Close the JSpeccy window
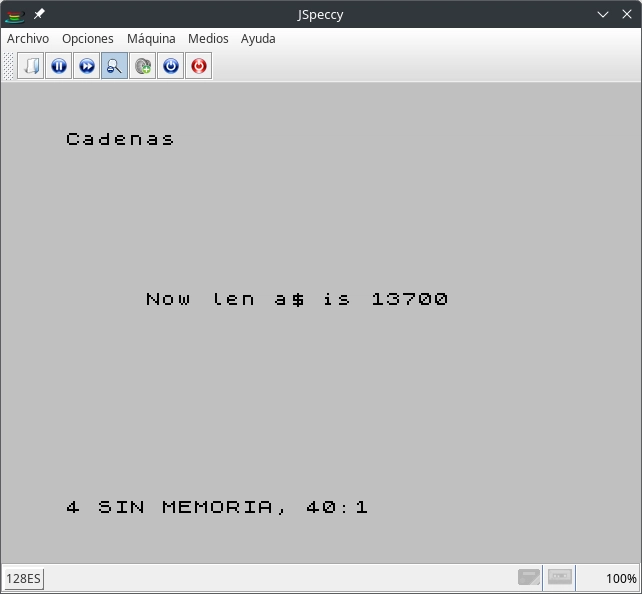The image size is (642, 594). [x=627, y=14]
